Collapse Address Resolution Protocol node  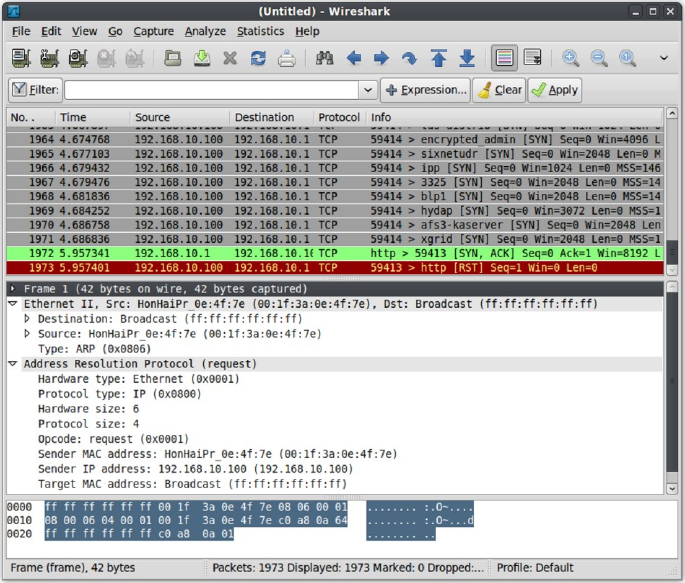point(13,363)
